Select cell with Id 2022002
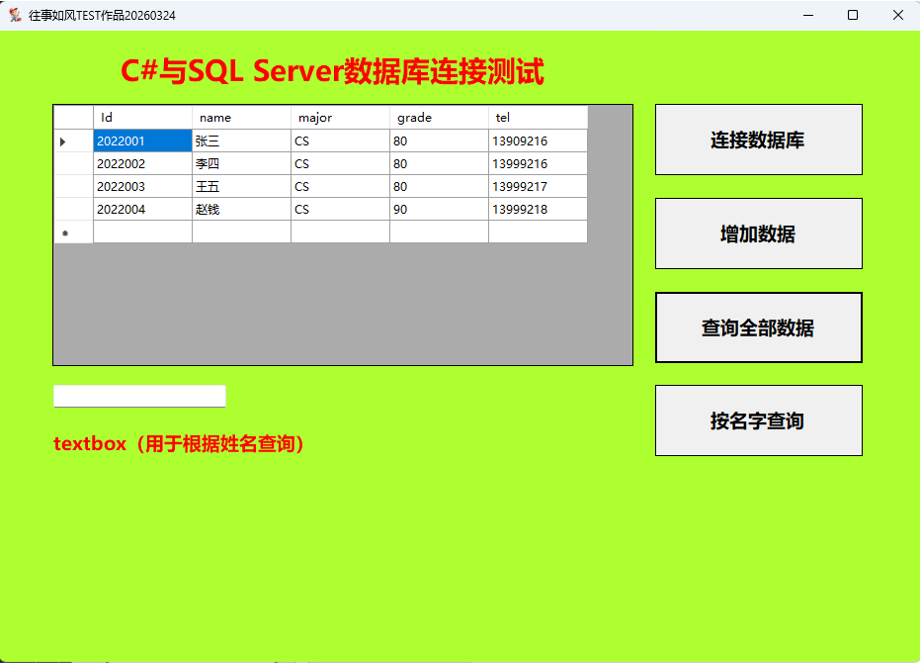 tap(142, 164)
